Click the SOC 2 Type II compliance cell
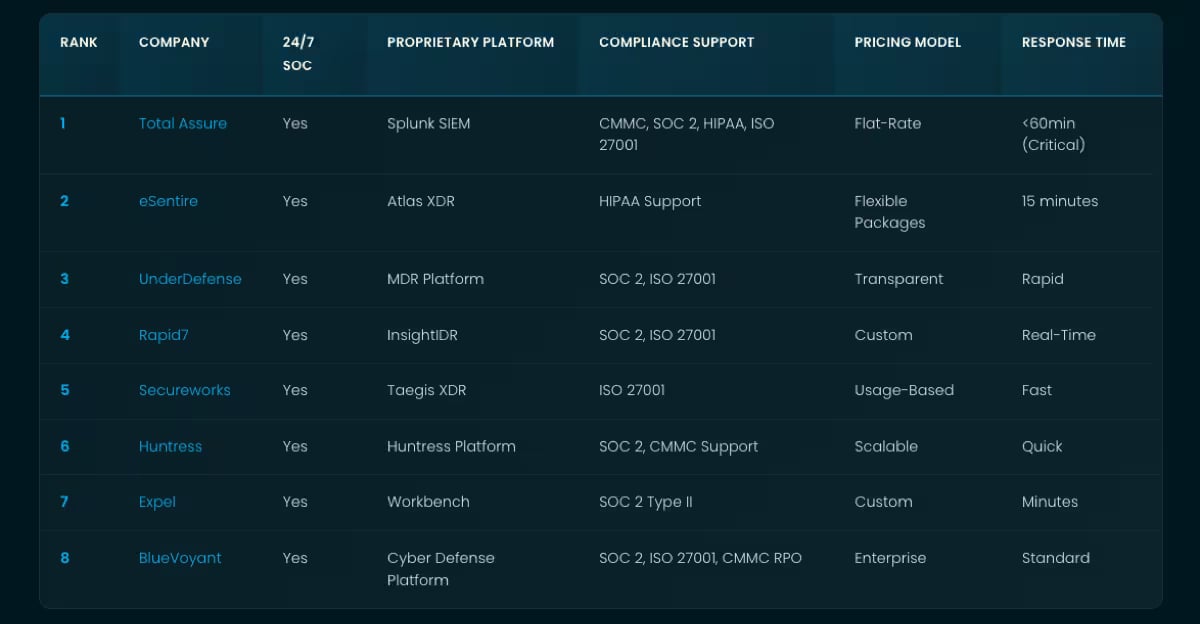 point(646,502)
